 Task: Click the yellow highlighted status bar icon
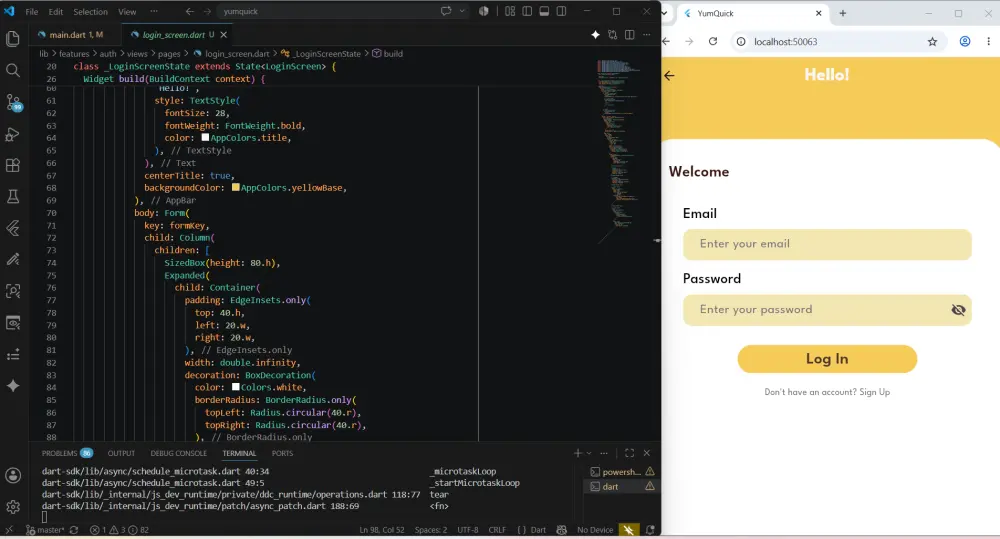click(629, 530)
